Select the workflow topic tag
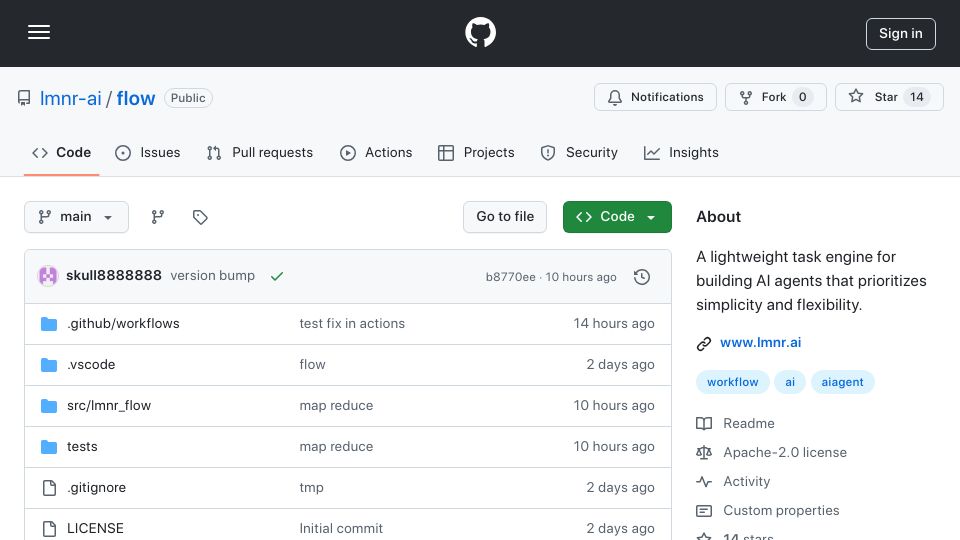This screenshot has width=960, height=540. [732, 382]
